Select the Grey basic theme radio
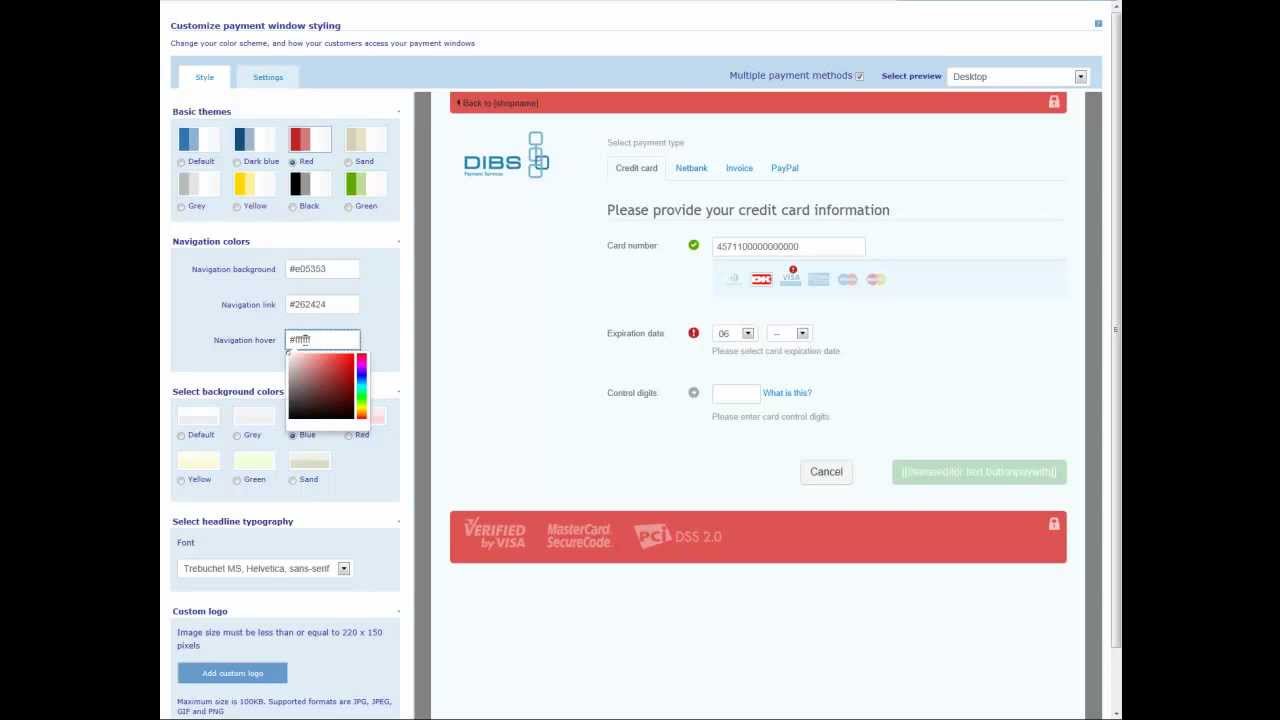The height and width of the screenshot is (720, 1280). (181, 207)
